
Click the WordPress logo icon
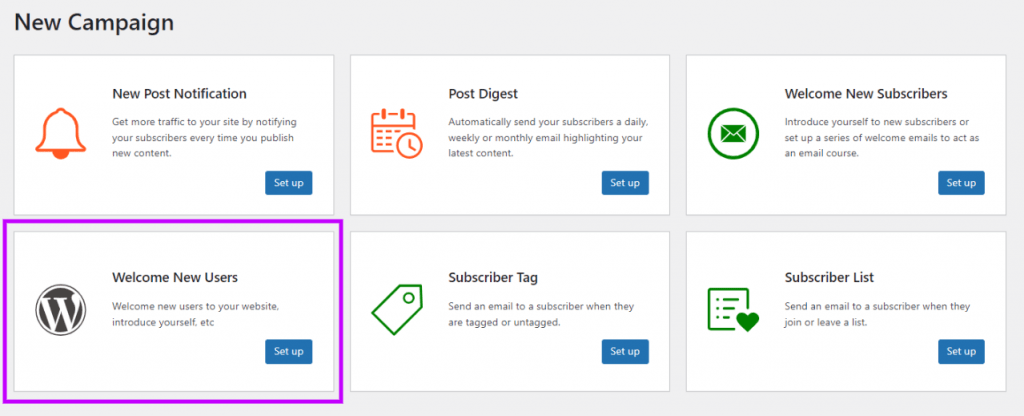(61, 310)
